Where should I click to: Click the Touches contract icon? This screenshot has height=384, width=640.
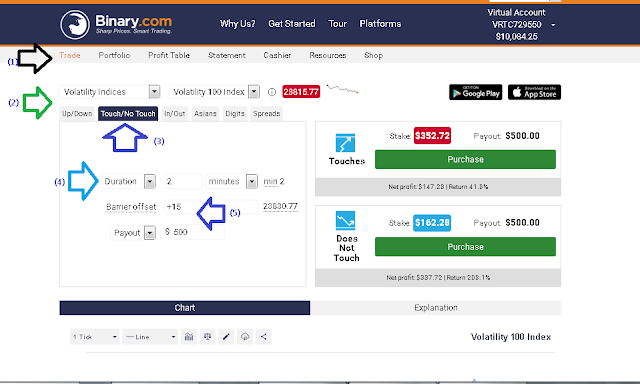tap(345, 143)
